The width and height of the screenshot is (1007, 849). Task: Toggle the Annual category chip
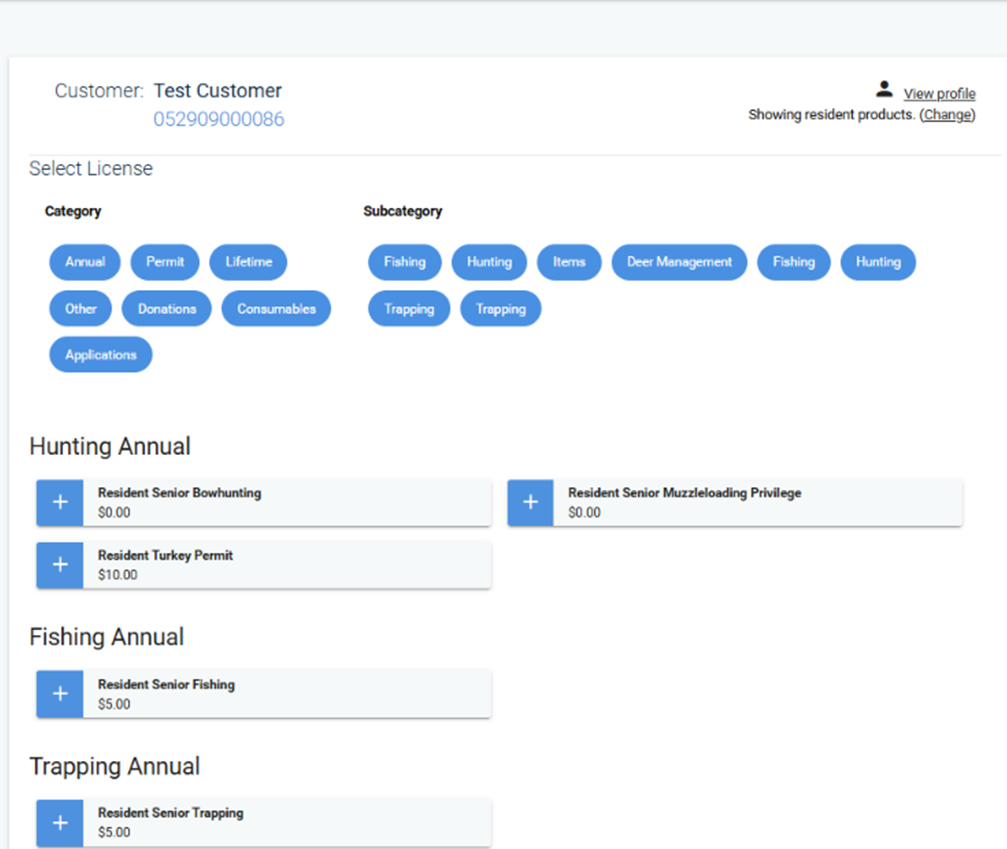point(85,262)
